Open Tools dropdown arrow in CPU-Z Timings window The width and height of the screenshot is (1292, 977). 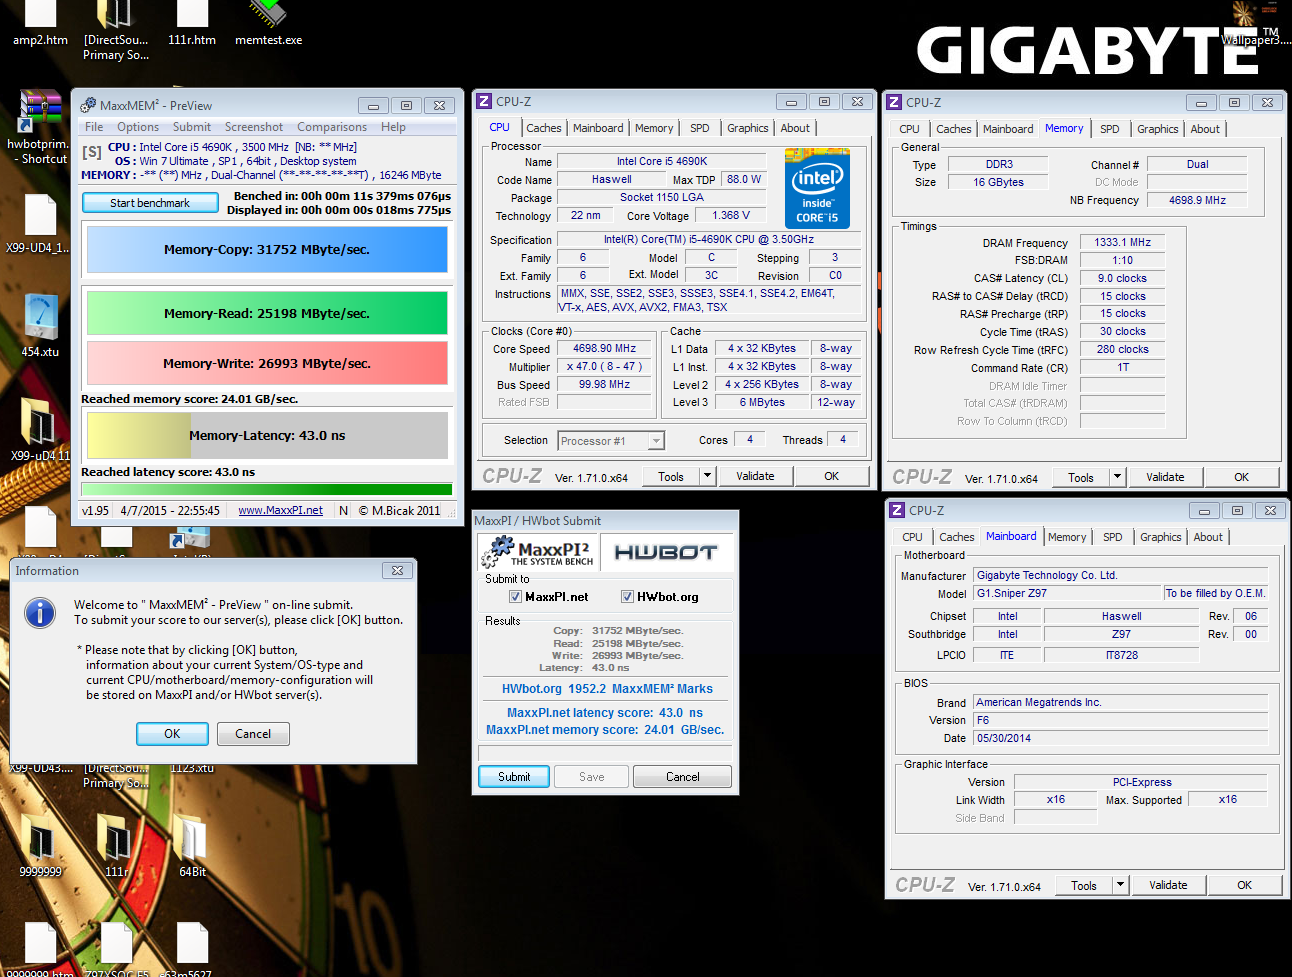click(x=1118, y=477)
